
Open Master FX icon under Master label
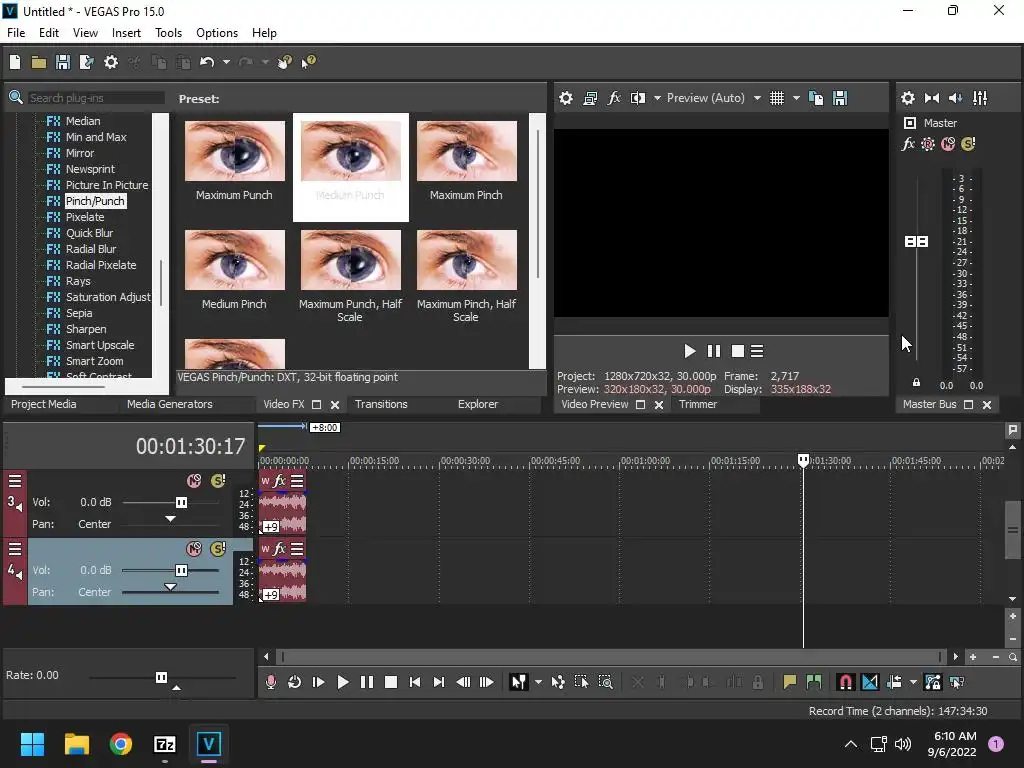[908, 144]
